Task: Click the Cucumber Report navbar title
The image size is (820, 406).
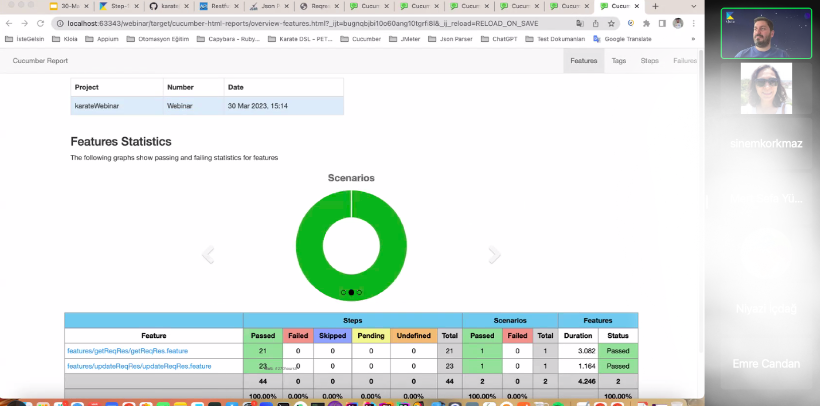Action: (x=40, y=61)
